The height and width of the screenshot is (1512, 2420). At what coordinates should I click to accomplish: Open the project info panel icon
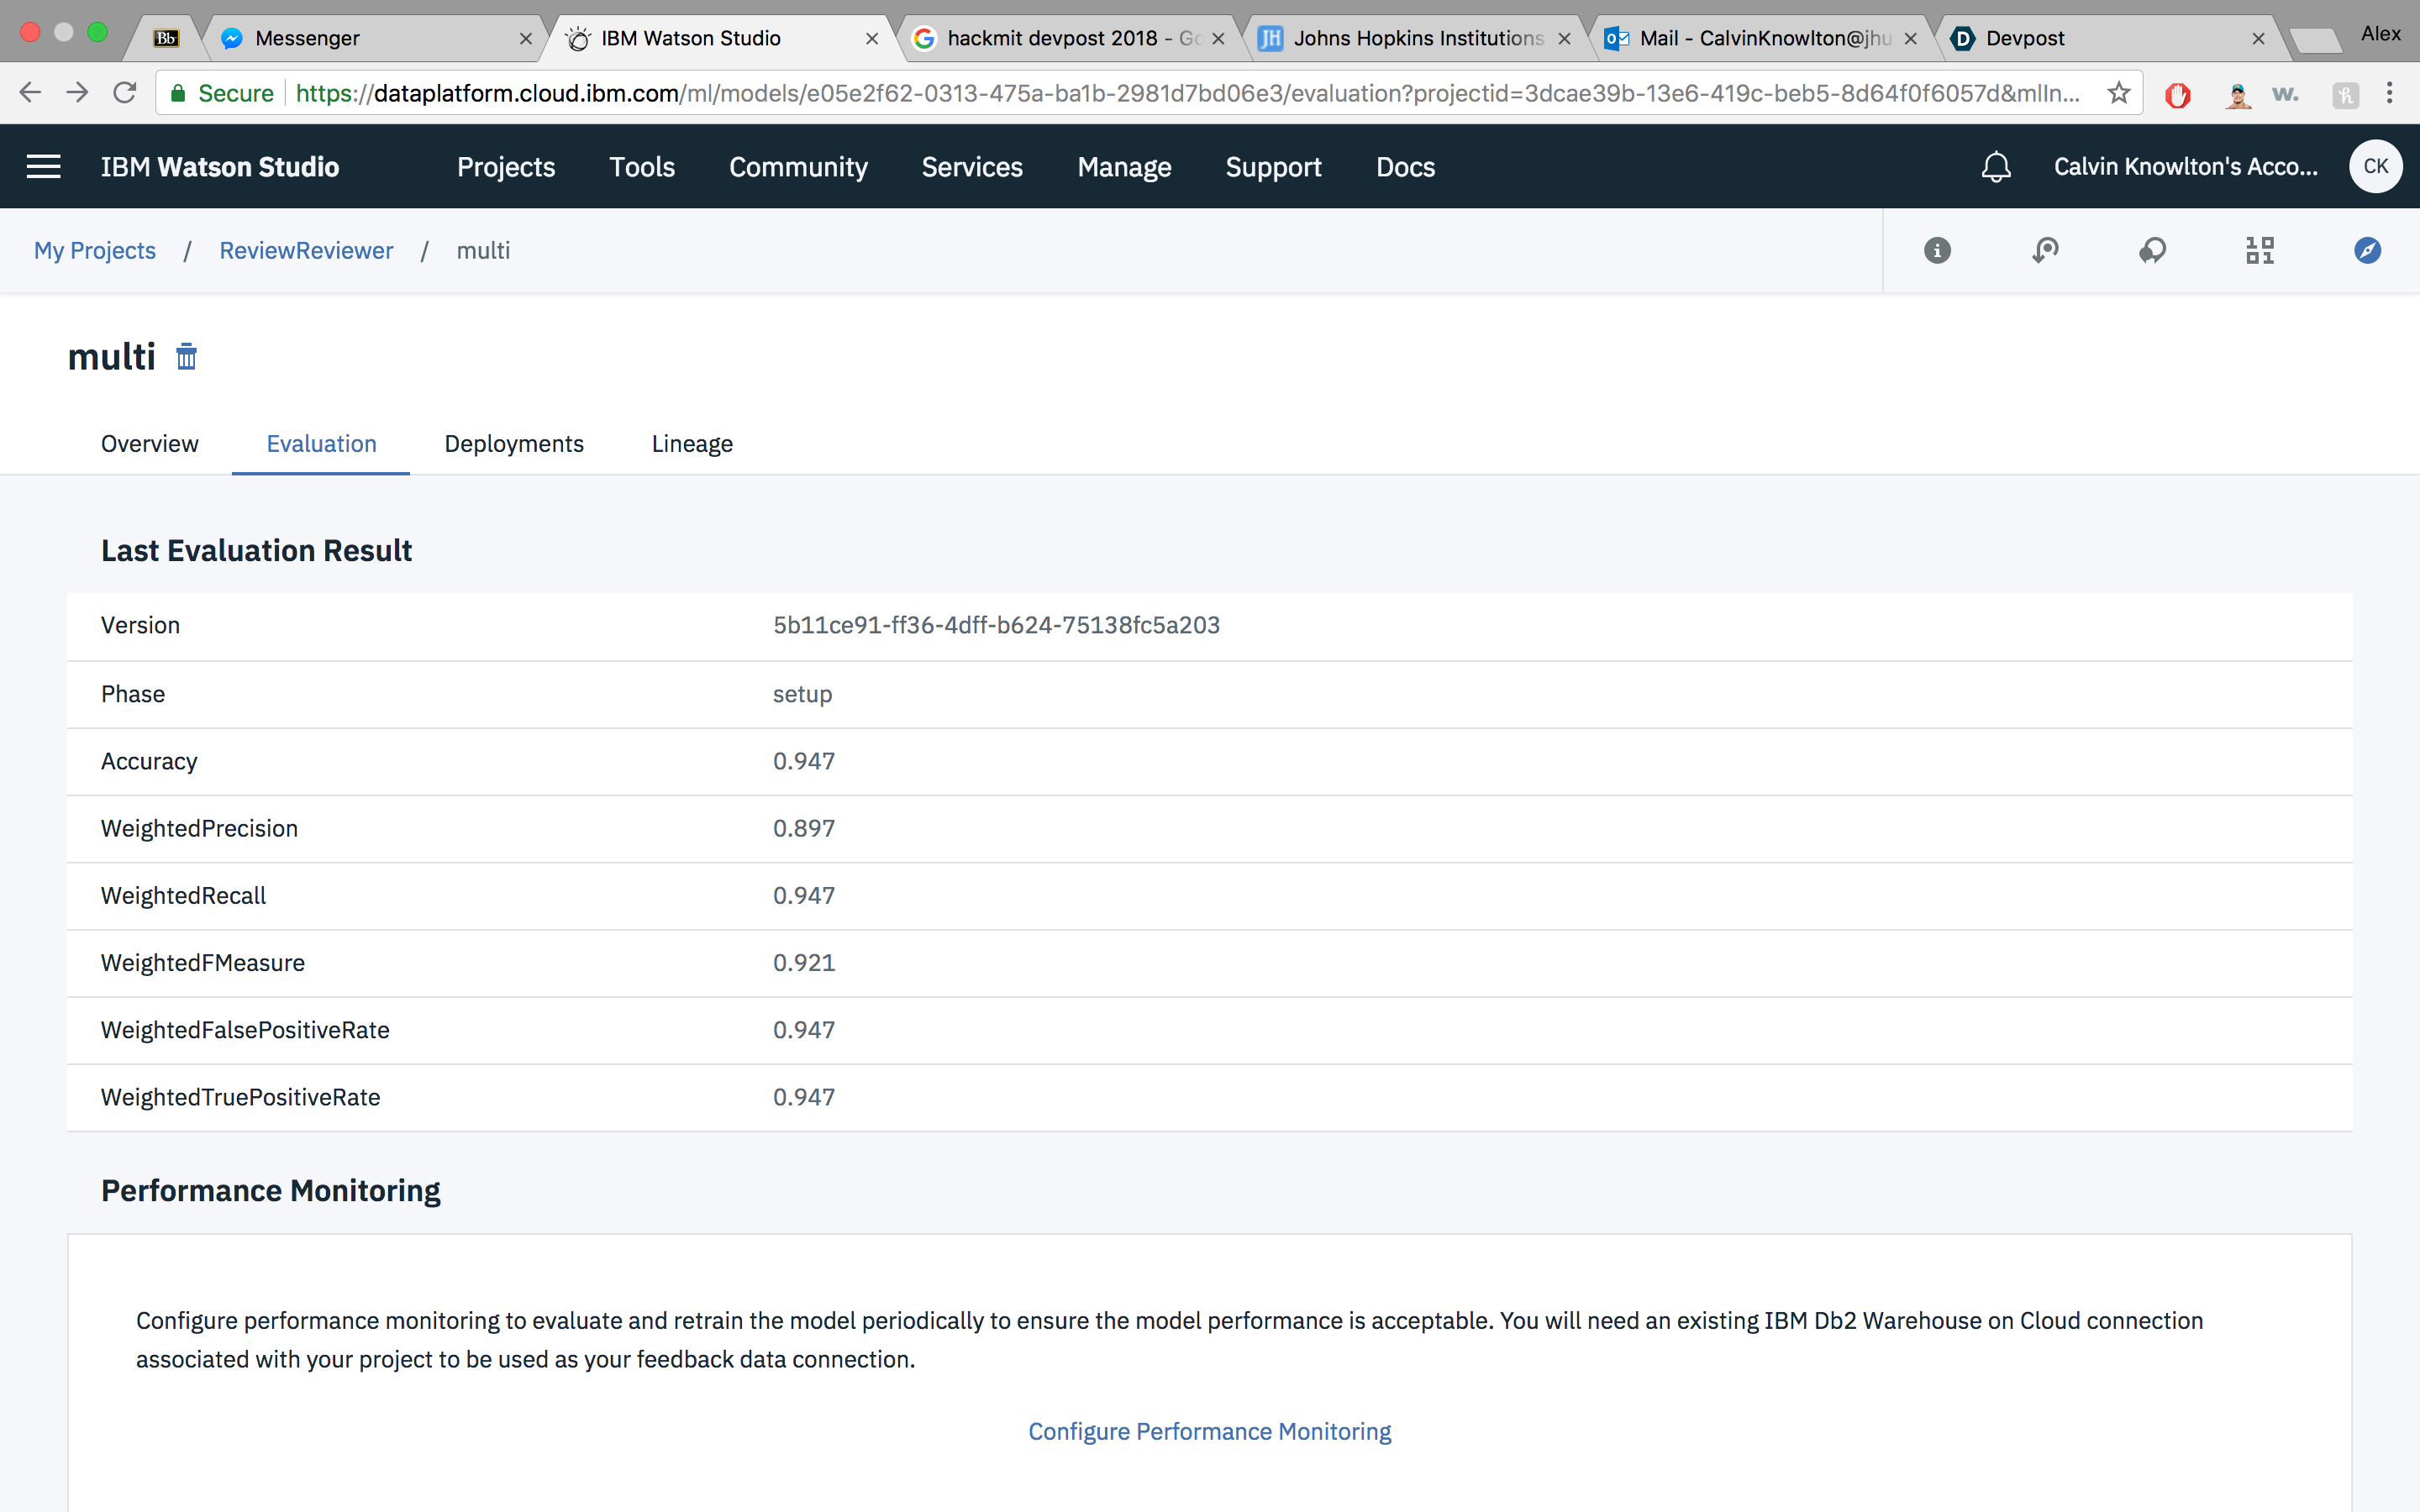1937,250
